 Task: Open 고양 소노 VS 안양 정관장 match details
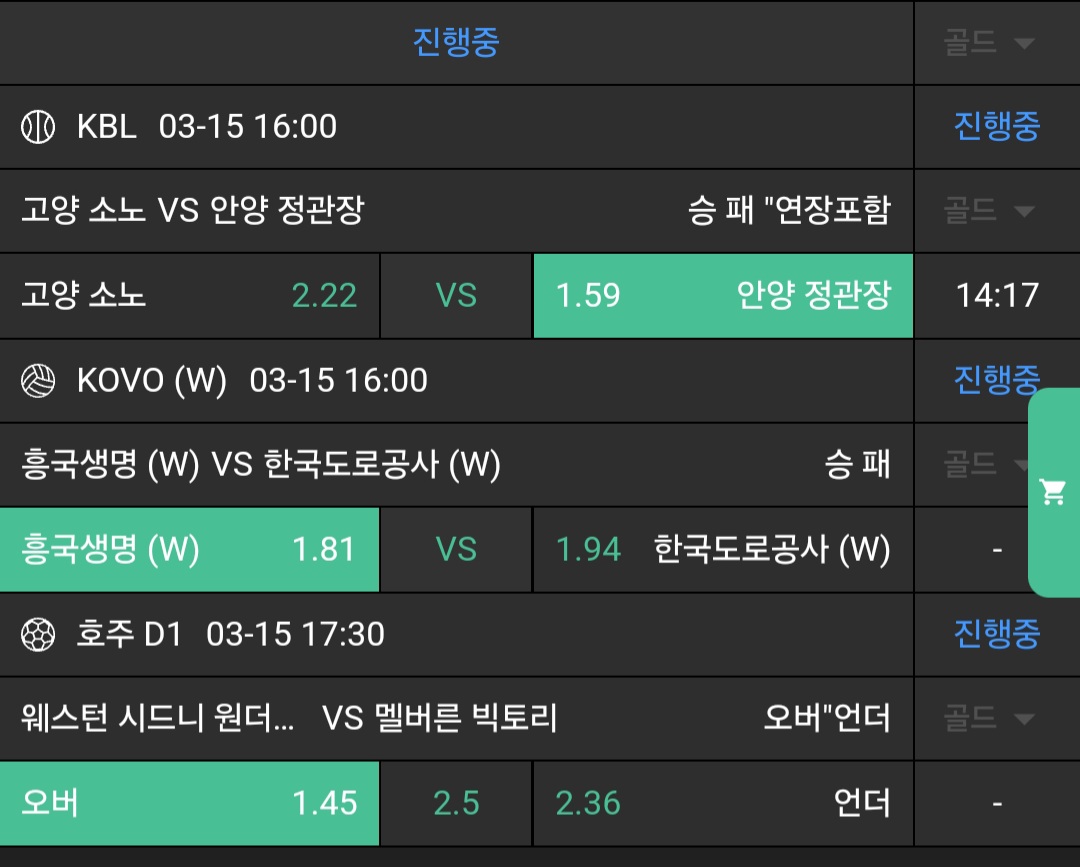193,211
